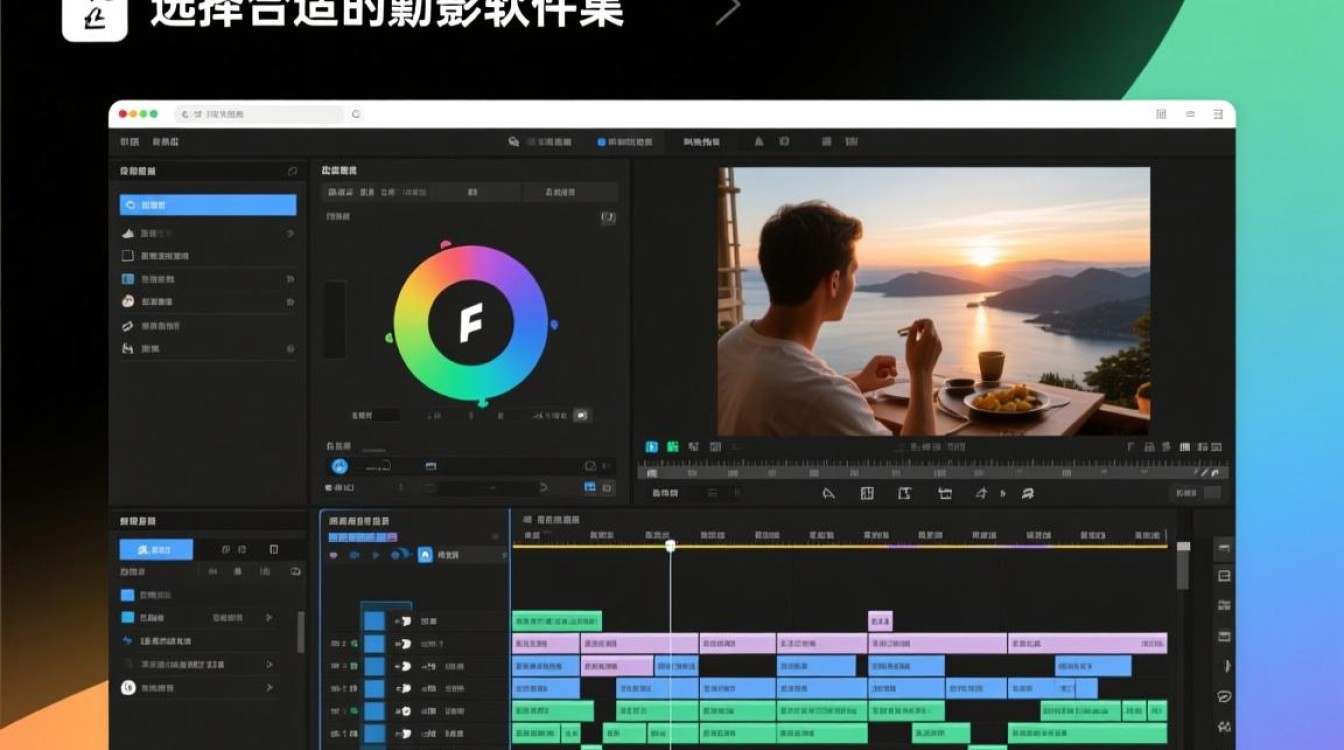Click the timeline's vertical scrollbar
Image resolution: width=1344 pixels, height=750 pixels.
click(x=1183, y=566)
